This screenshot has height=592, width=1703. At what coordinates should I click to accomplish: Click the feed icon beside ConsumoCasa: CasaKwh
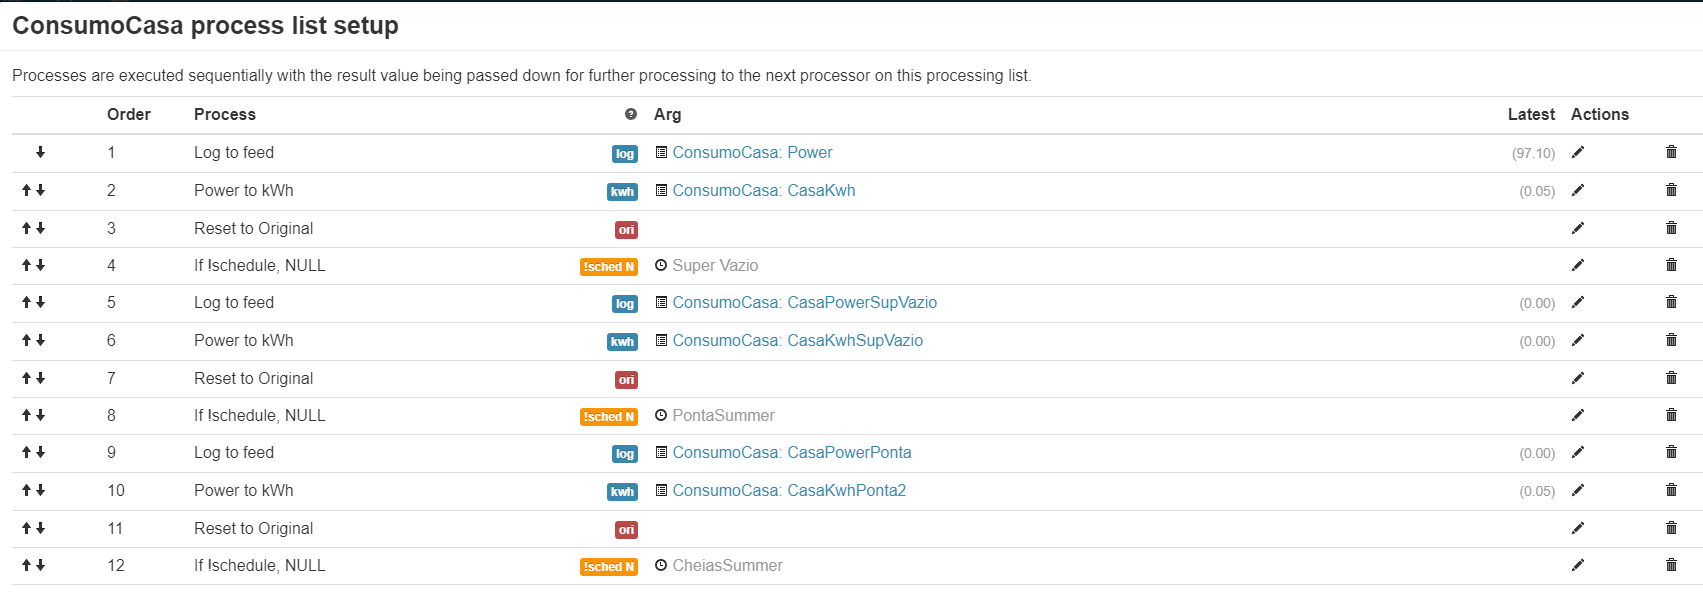(659, 190)
